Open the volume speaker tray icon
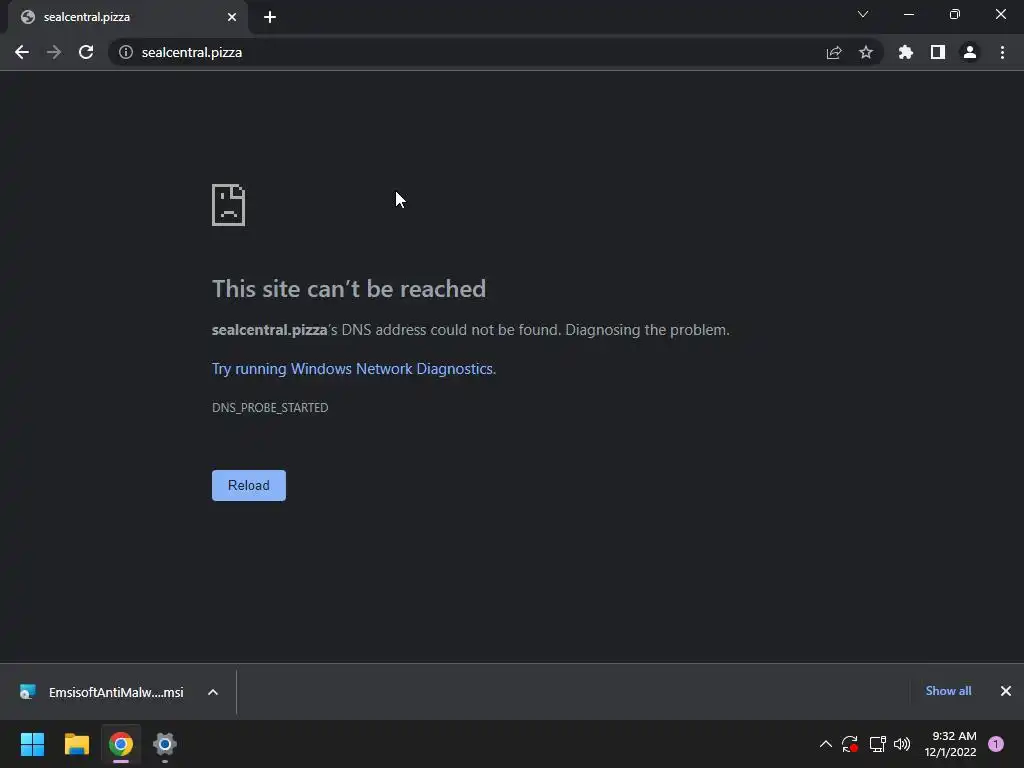 [x=902, y=744]
